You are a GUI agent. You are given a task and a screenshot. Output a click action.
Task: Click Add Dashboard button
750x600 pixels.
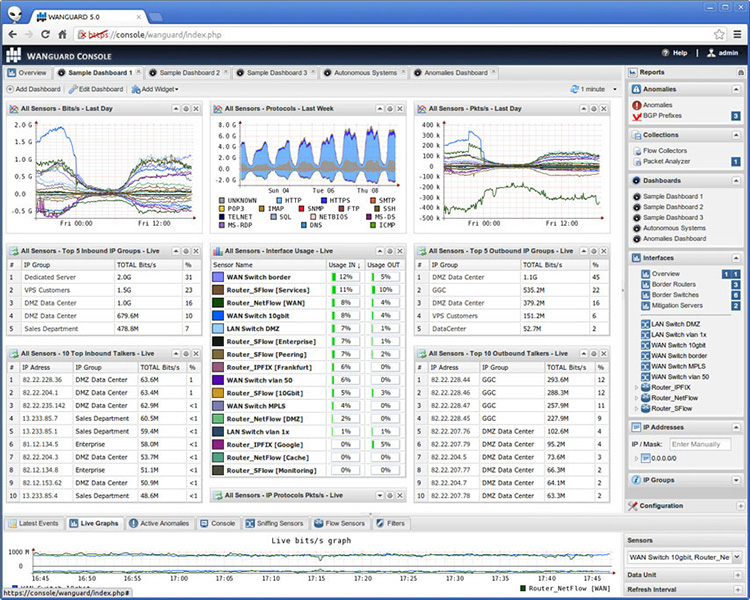[x=33, y=89]
